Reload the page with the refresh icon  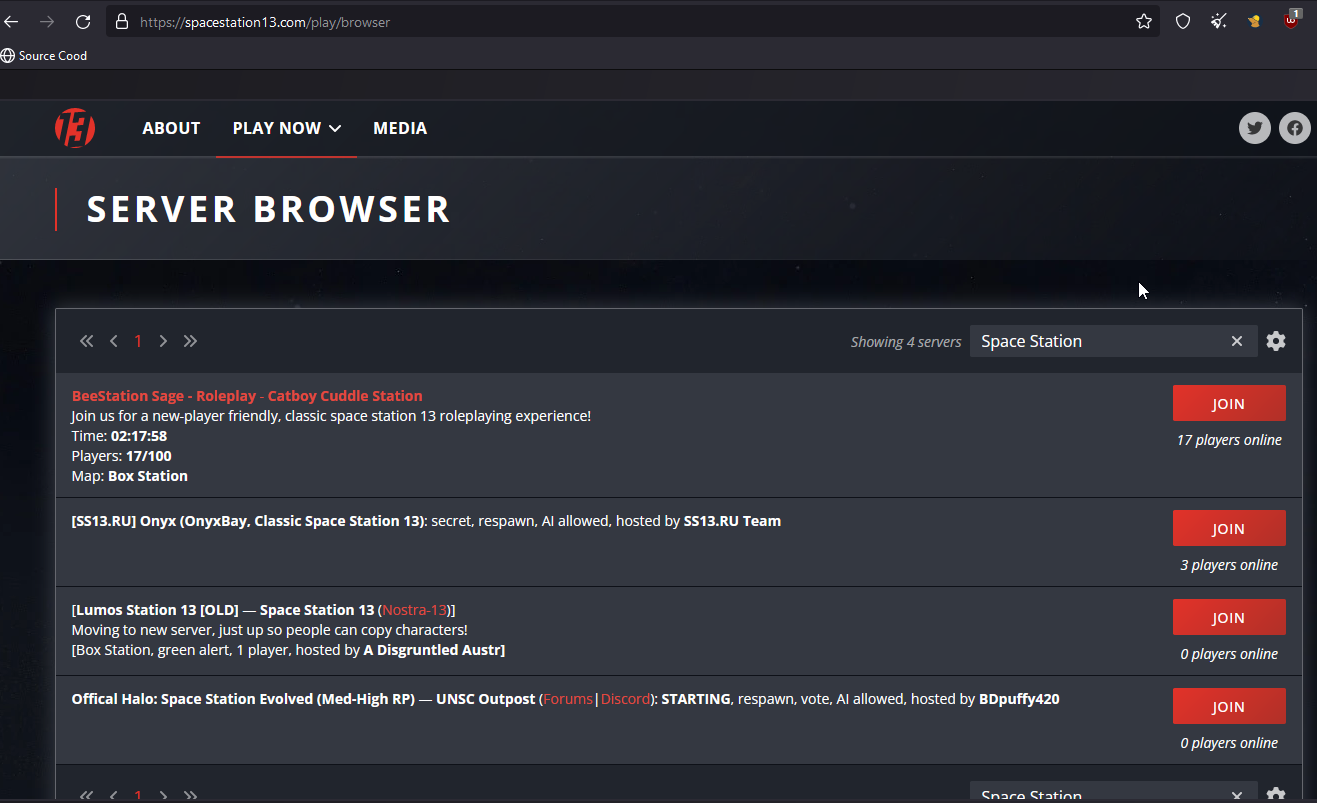click(83, 21)
